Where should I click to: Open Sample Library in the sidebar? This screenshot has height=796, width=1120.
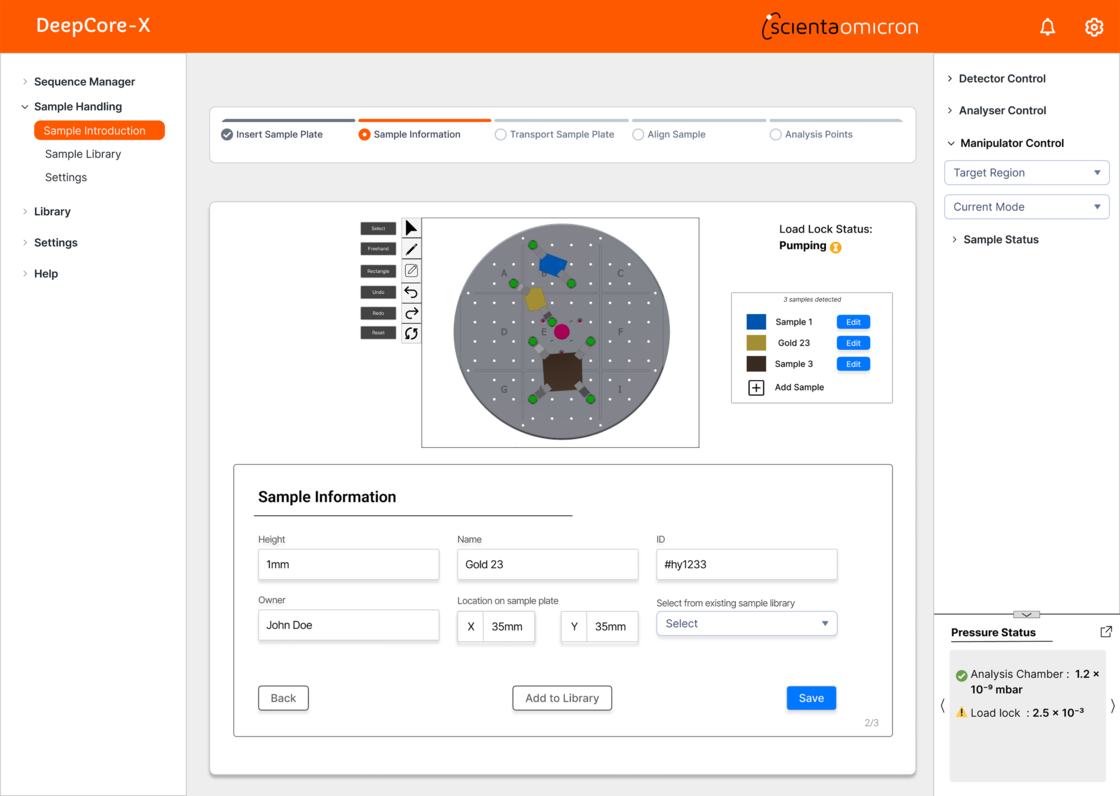click(x=83, y=154)
